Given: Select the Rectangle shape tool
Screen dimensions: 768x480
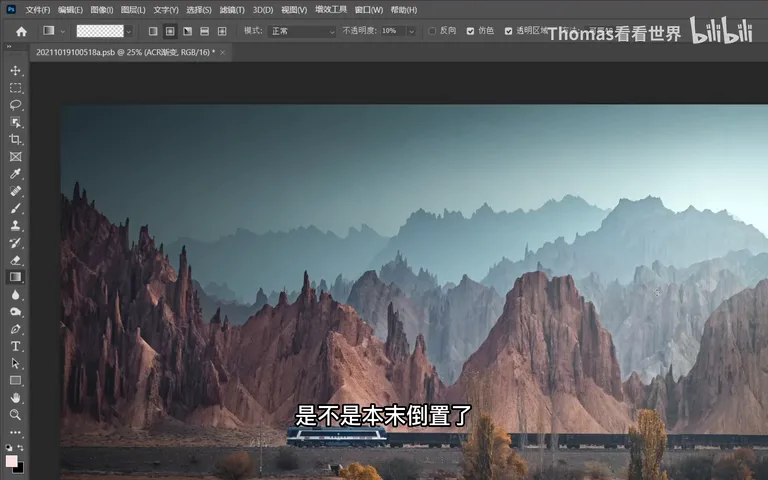Looking at the screenshot, I should 15,381.
